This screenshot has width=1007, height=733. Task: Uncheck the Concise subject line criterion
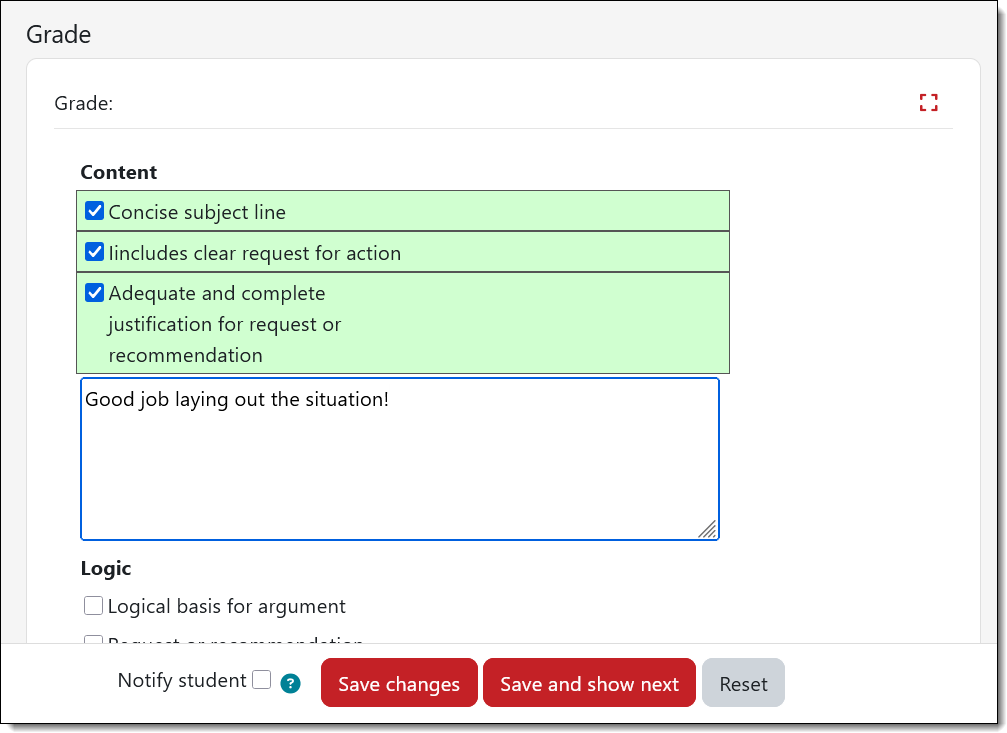(95, 210)
